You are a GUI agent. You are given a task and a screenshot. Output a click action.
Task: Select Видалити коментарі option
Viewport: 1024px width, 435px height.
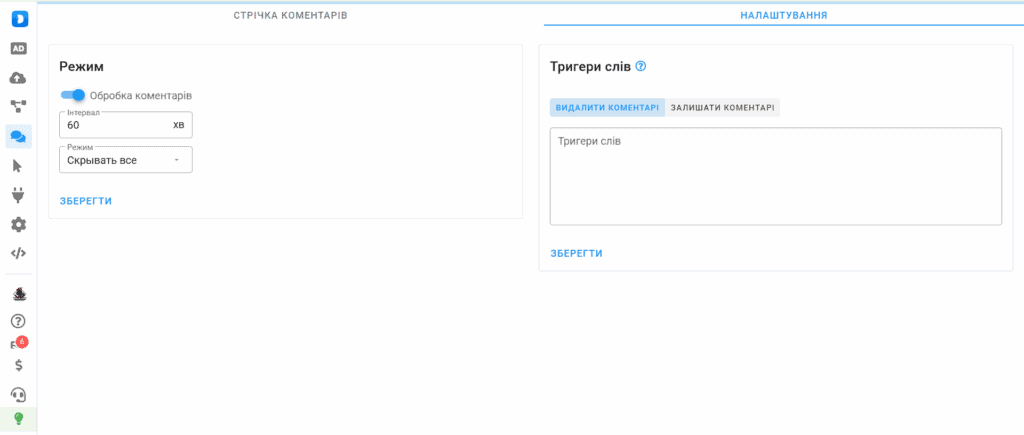point(607,108)
